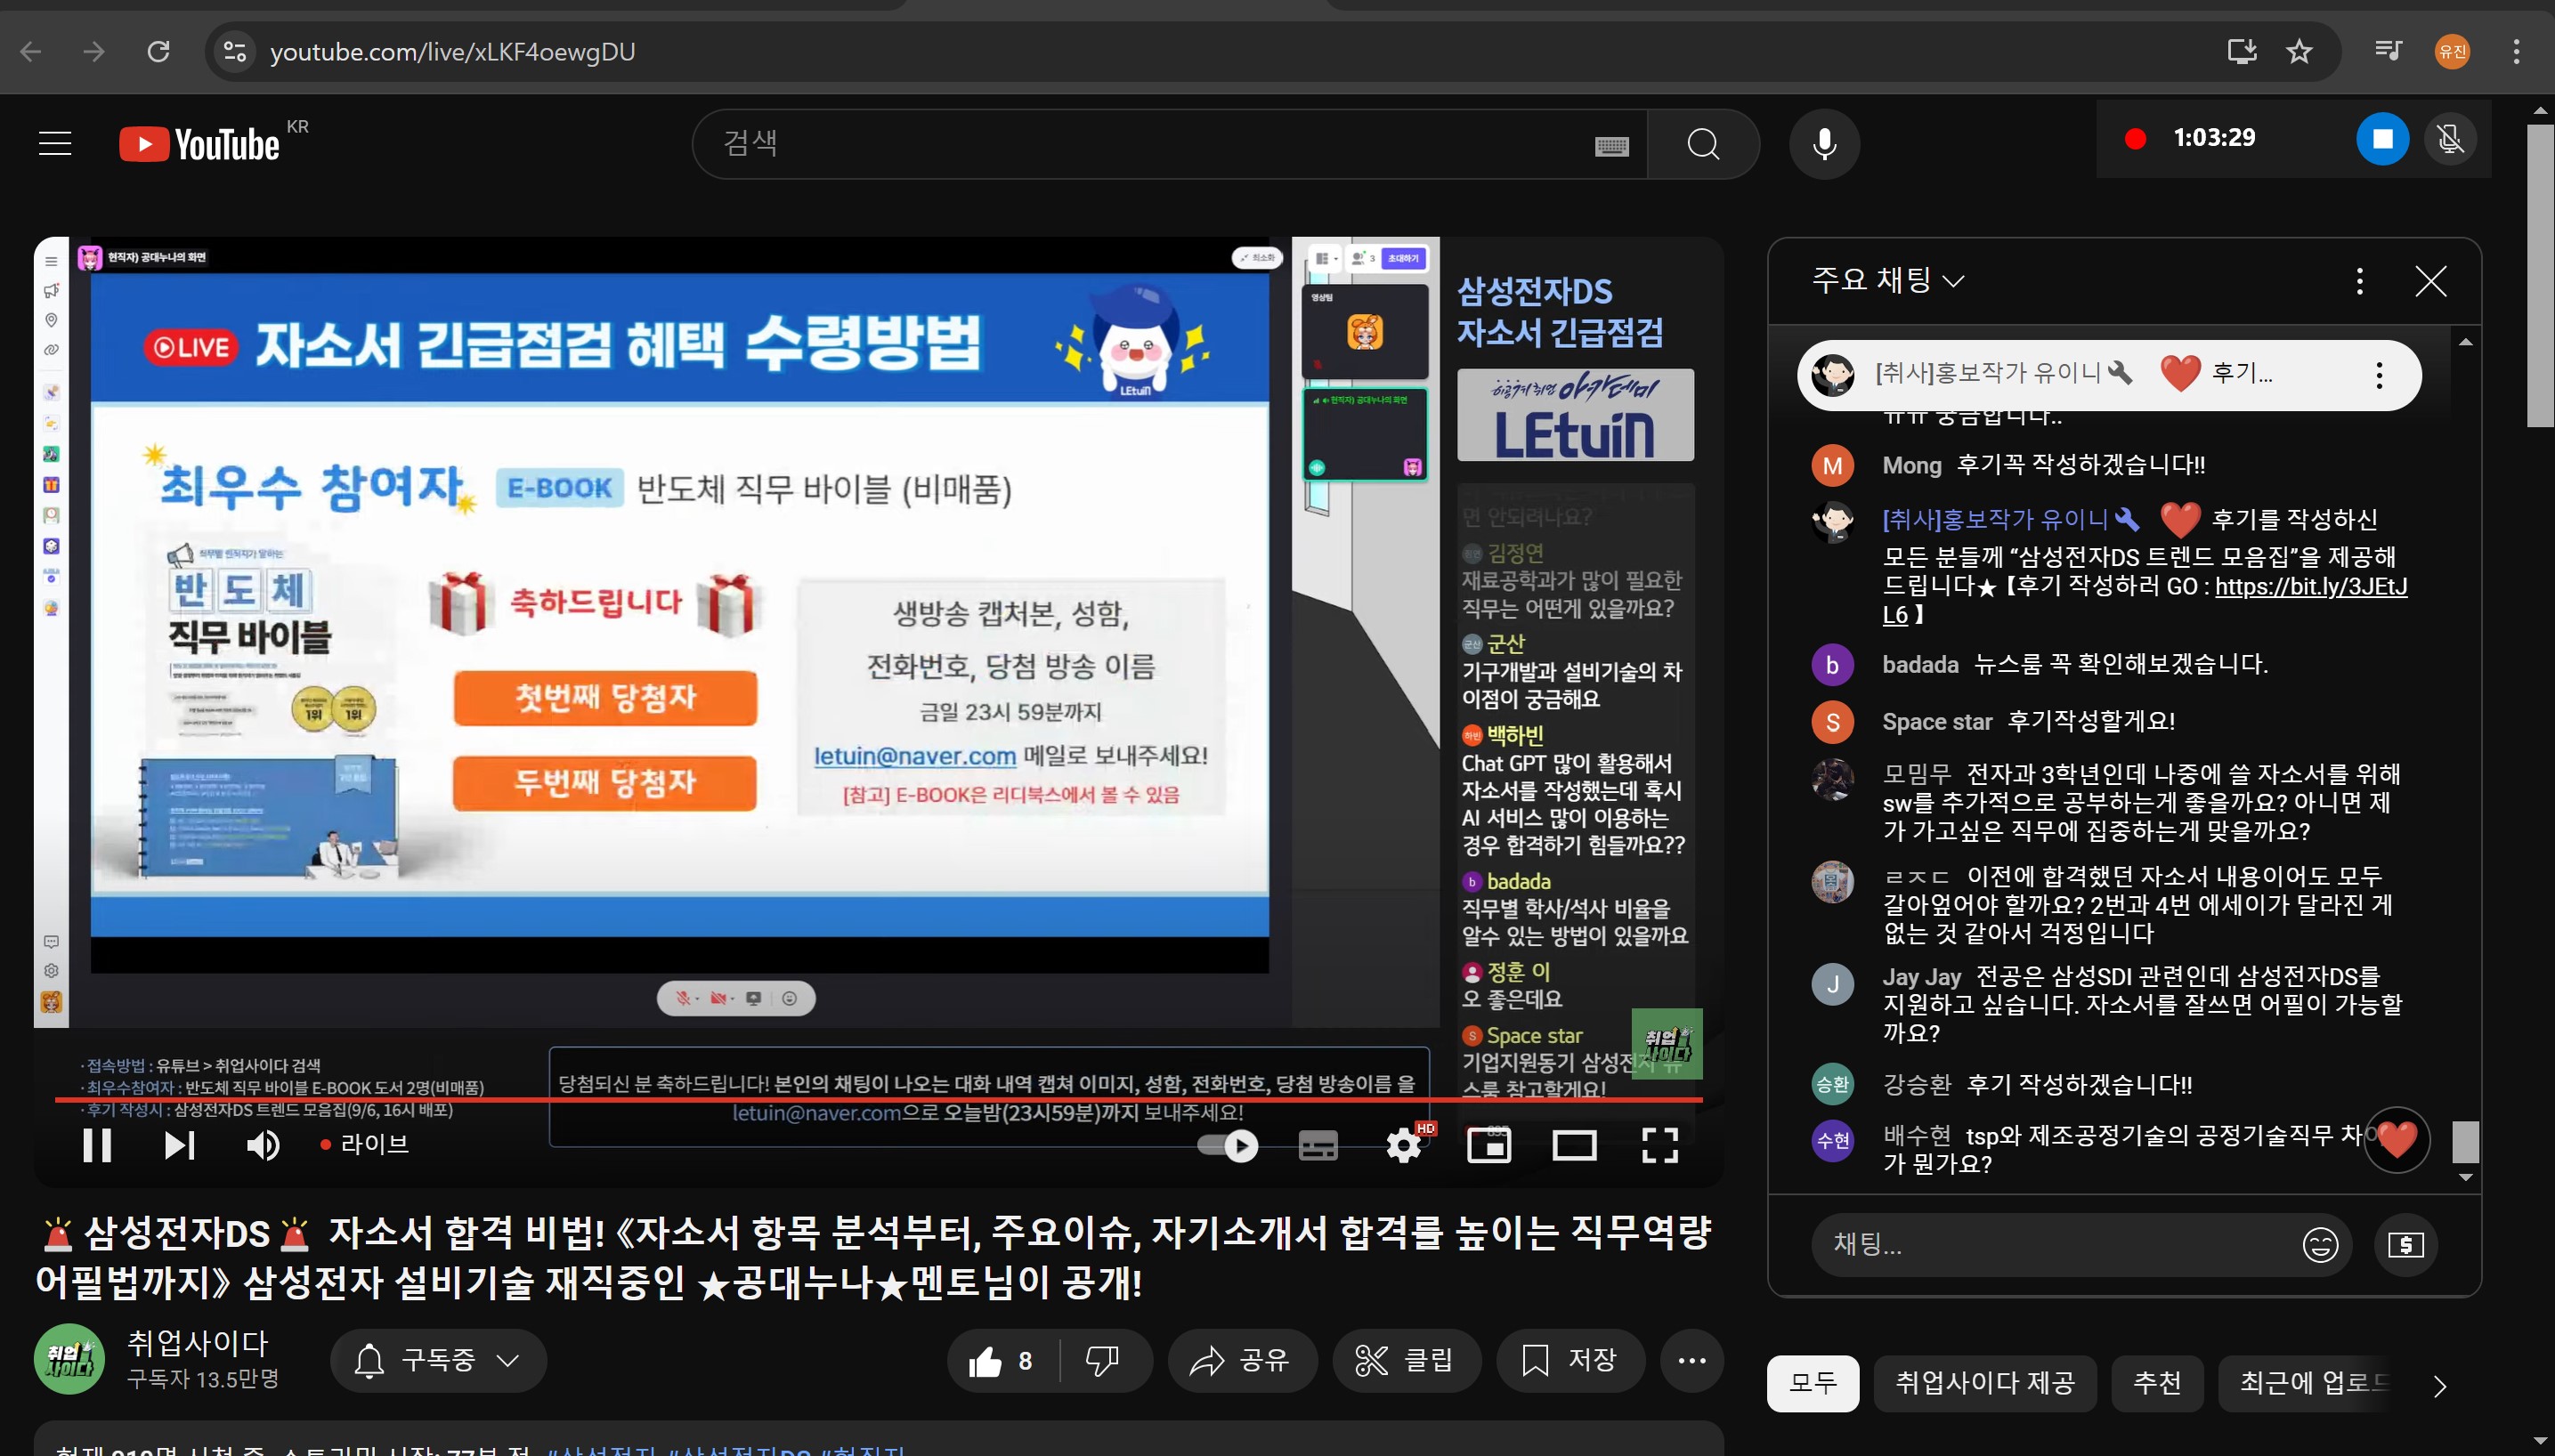
Task: Expand the 주요 채팅 dropdown
Action: tap(1887, 280)
